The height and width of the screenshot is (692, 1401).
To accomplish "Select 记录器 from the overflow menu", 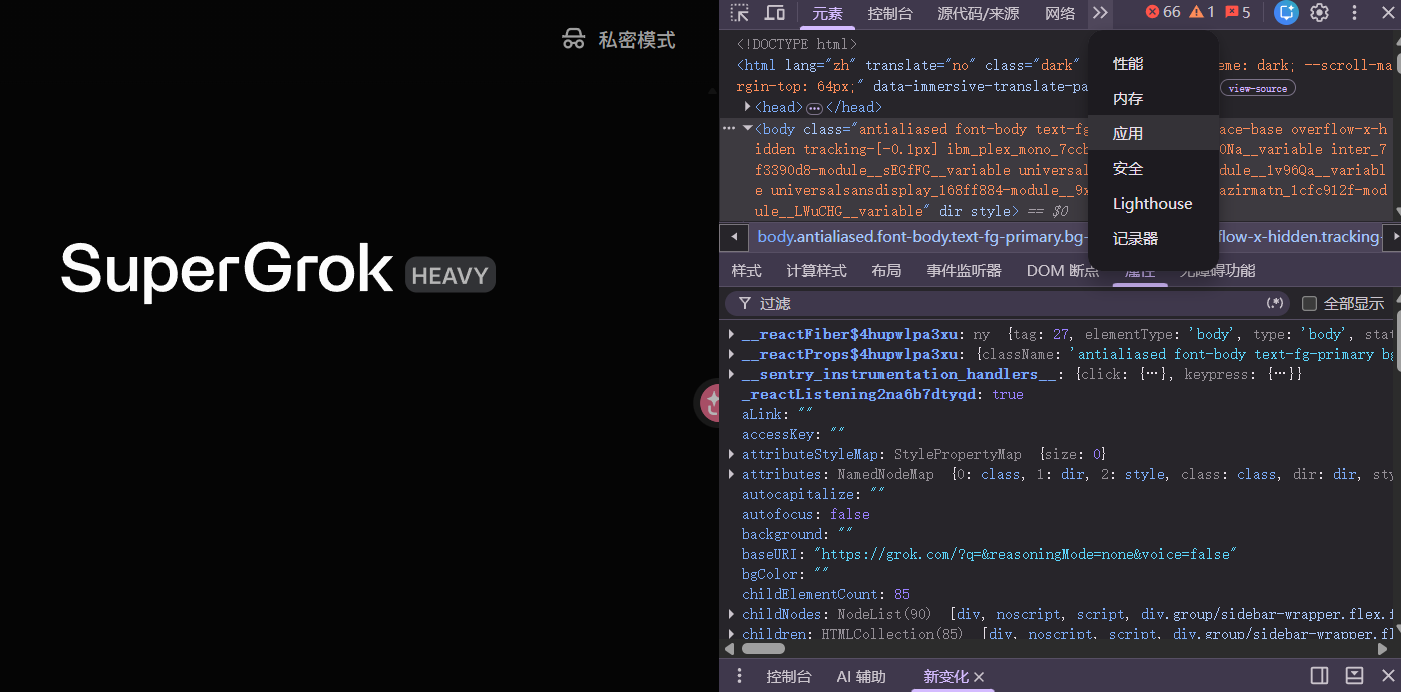I will pyautogui.click(x=1153, y=238).
